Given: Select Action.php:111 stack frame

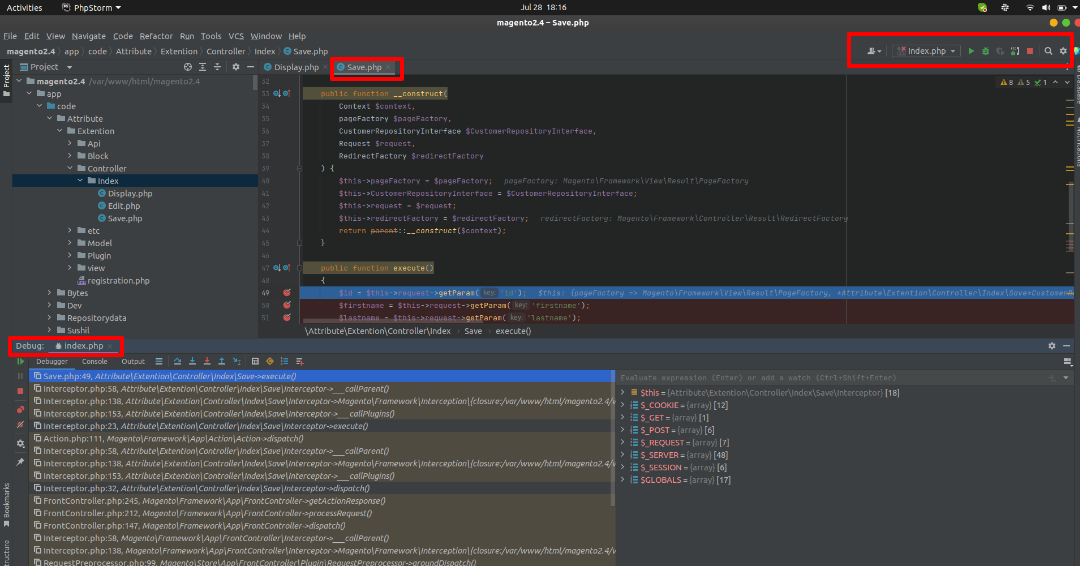Looking at the screenshot, I should click(x=322, y=439).
